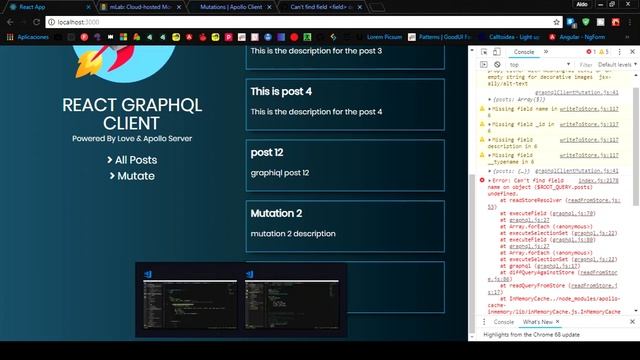
Task: Open the Aplicaciones apps shortcut
Action: [x=28, y=37]
